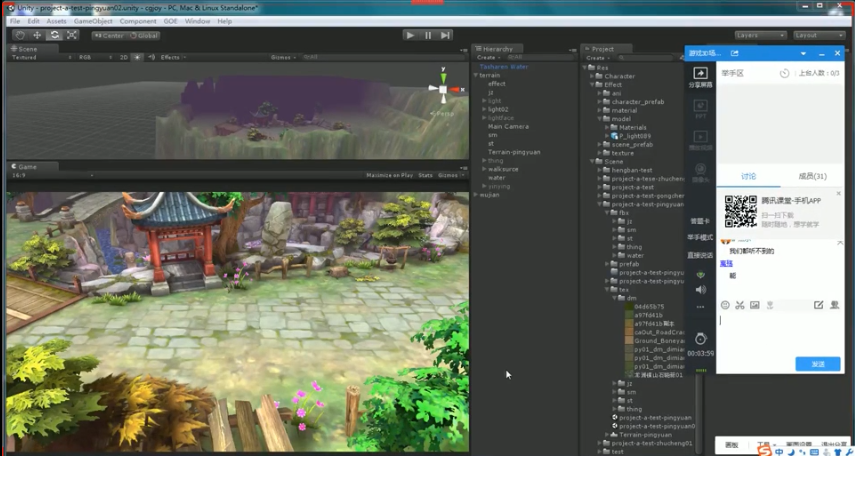The width and height of the screenshot is (855, 479).
Task: Open the Layers dropdown
Action: 760,35
